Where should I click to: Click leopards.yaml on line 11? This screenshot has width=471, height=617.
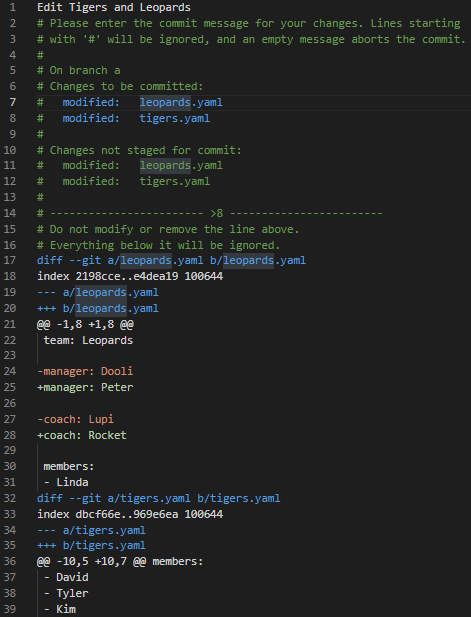click(x=181, y=165)
